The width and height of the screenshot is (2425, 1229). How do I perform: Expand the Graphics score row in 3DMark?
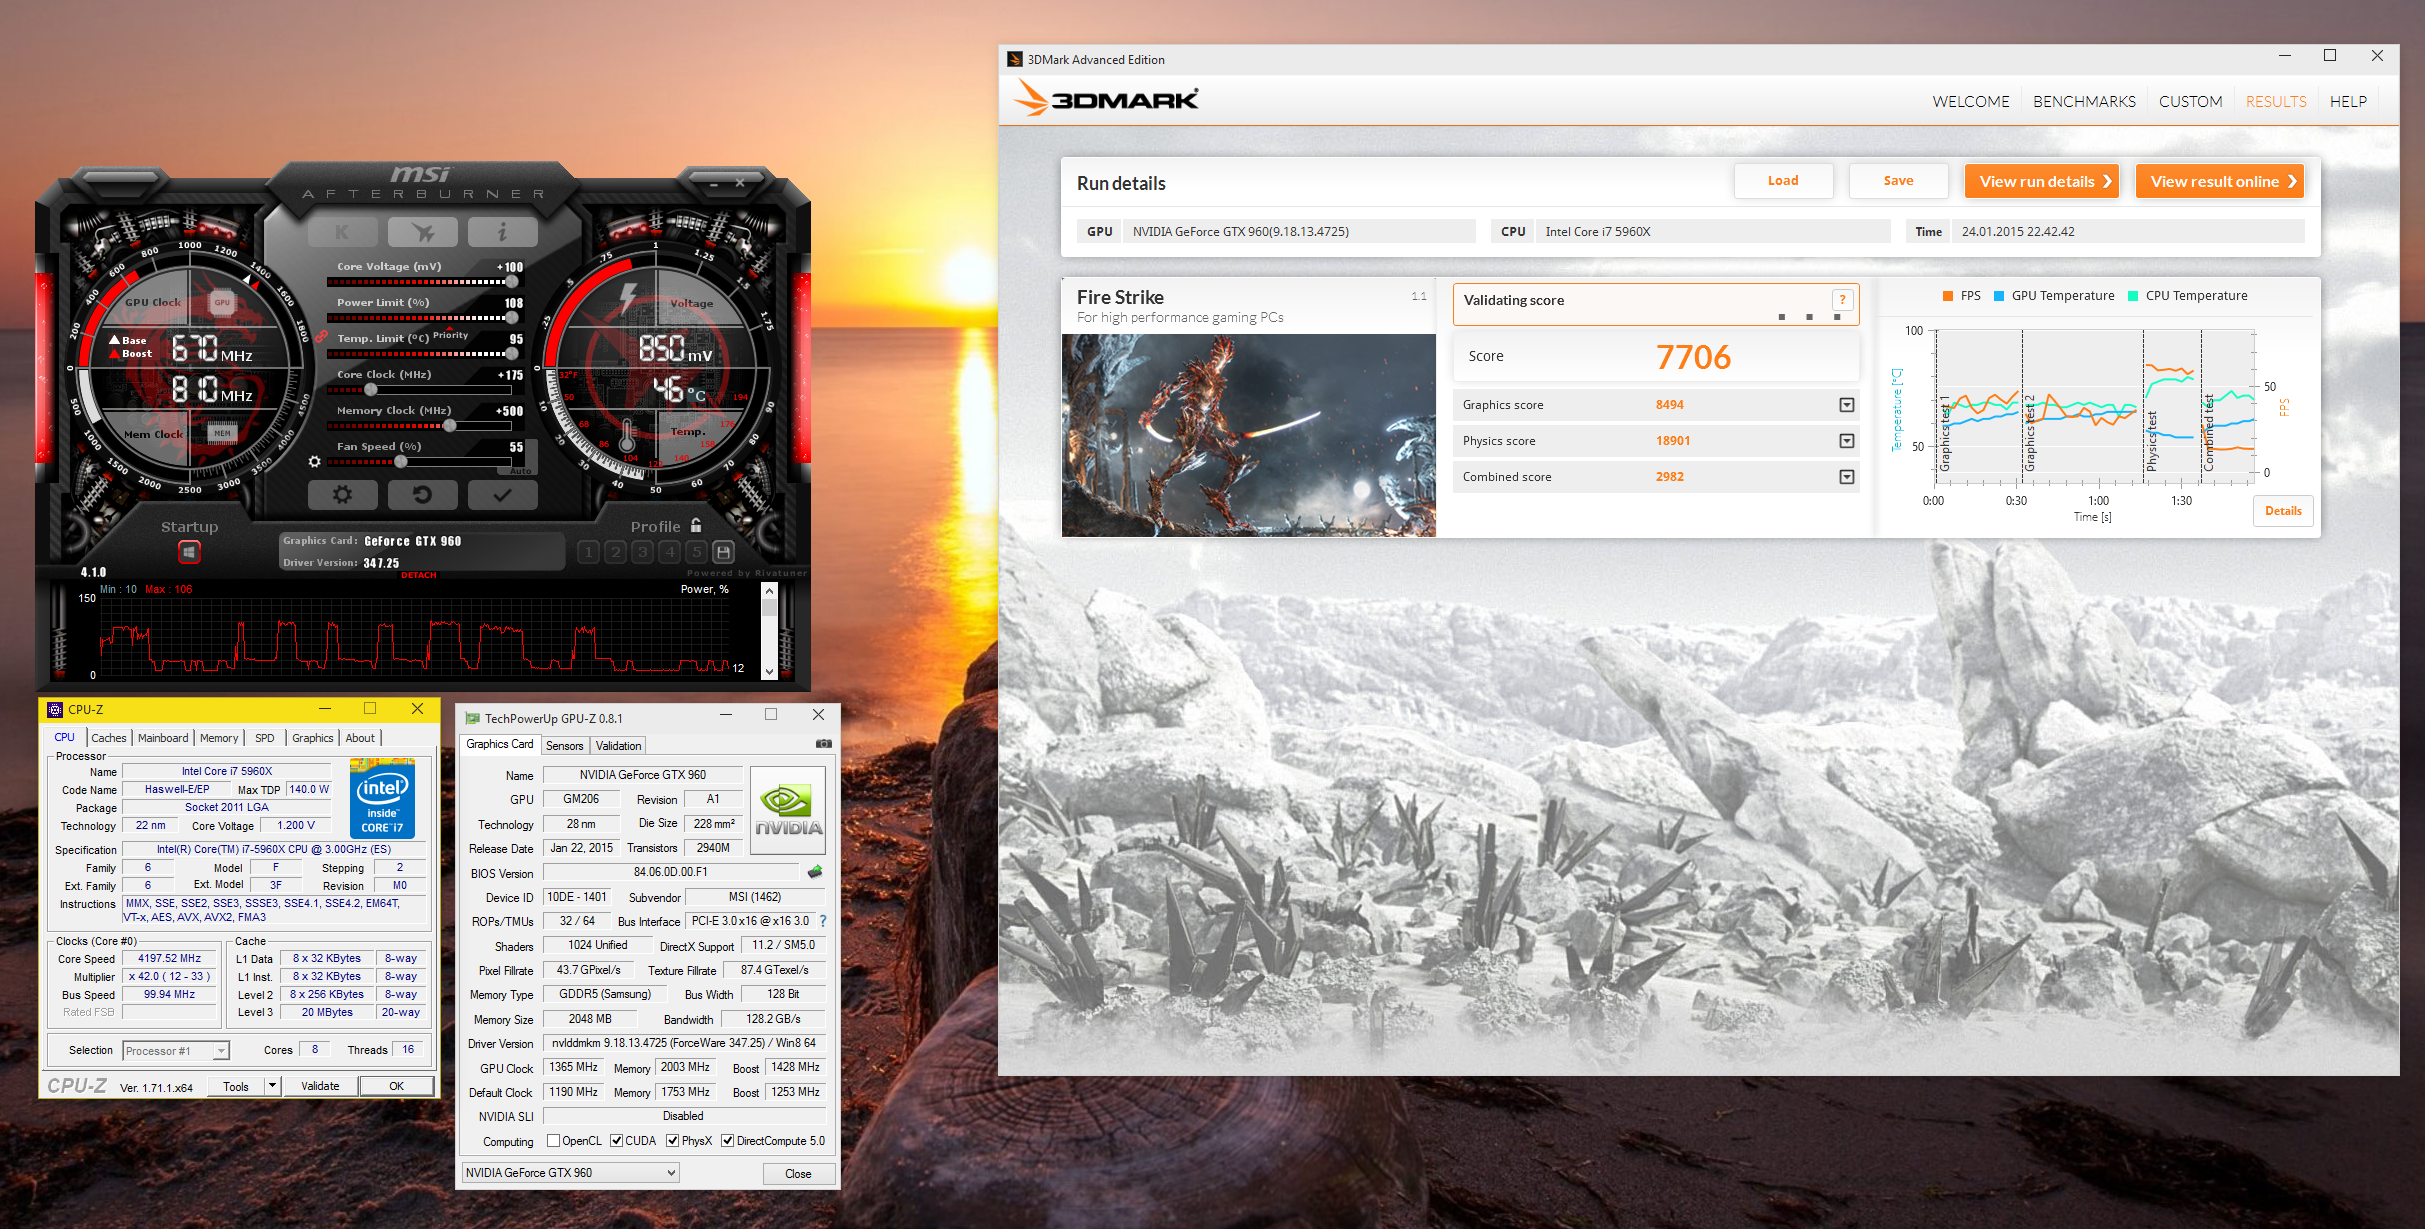(x=1847, y=405)
